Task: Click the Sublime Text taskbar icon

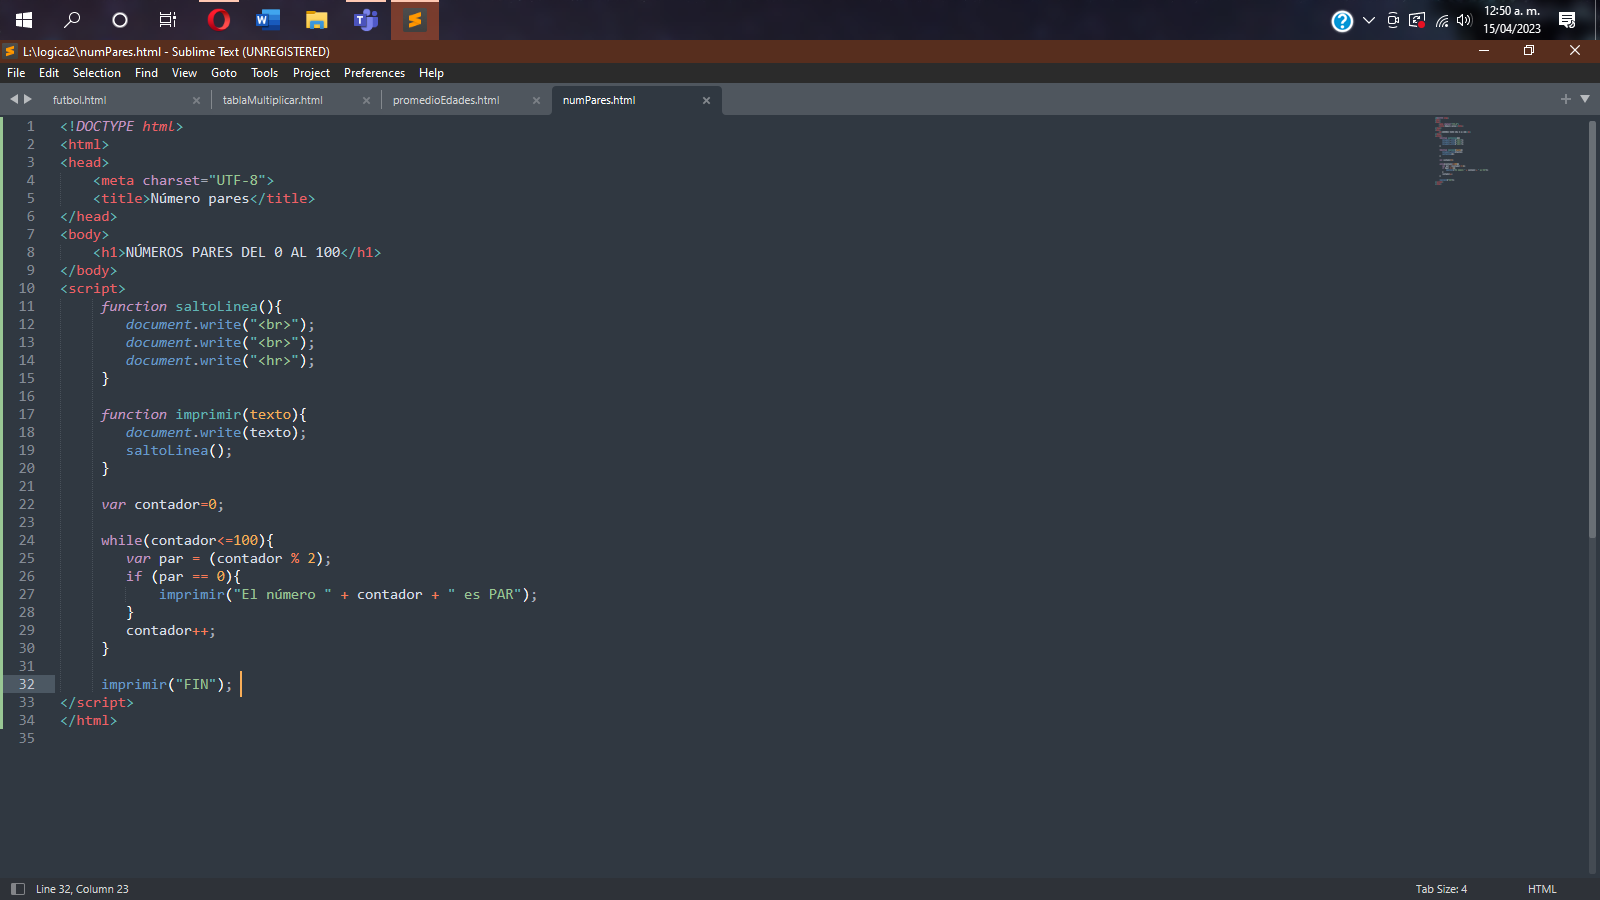Action: tap(414, 20)
